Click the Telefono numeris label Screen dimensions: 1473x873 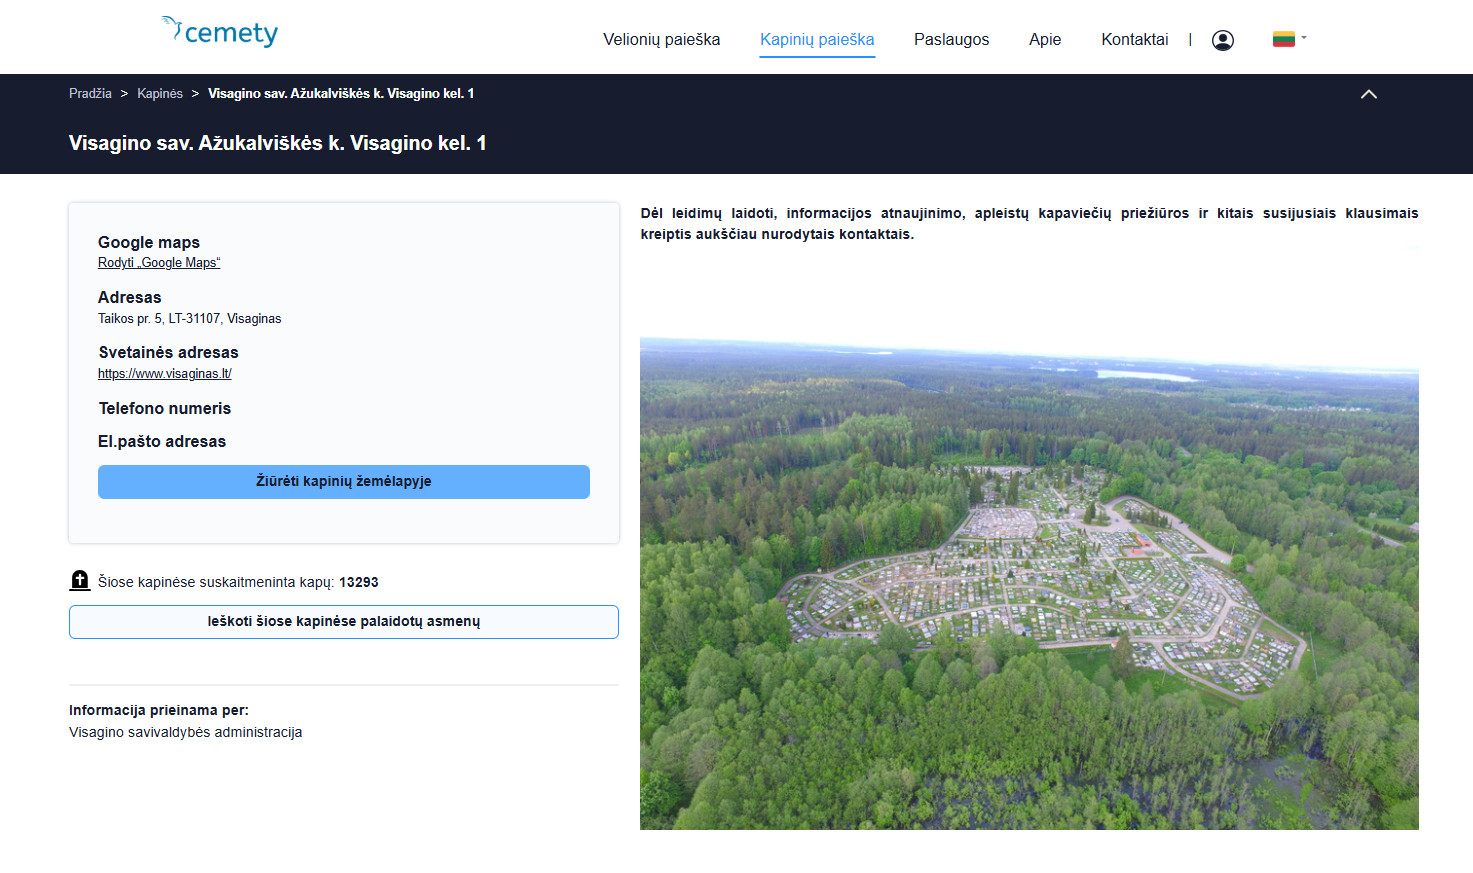click(165, 408)
